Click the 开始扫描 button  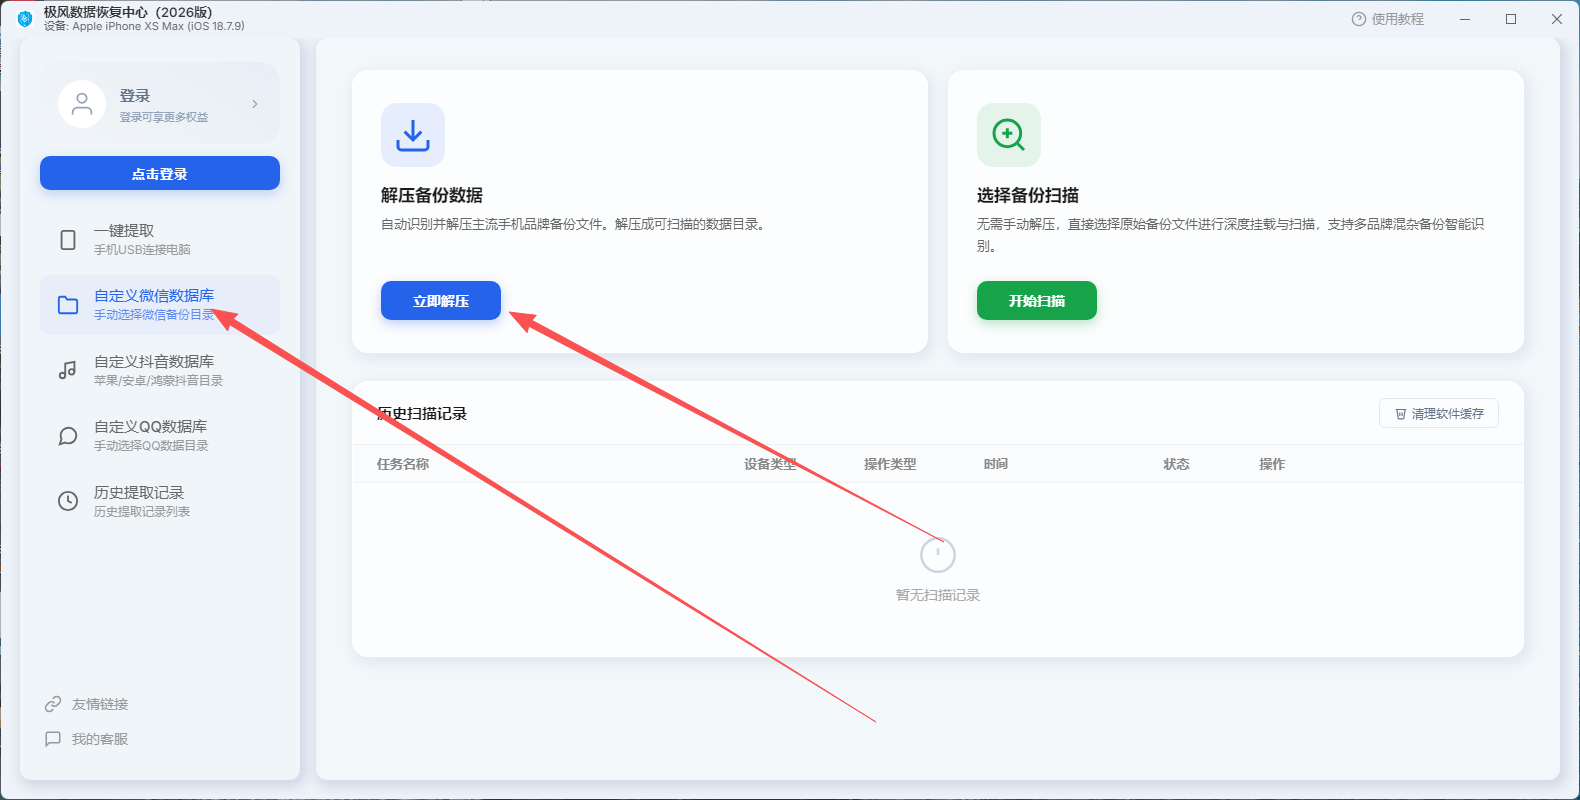[1037, 300]
